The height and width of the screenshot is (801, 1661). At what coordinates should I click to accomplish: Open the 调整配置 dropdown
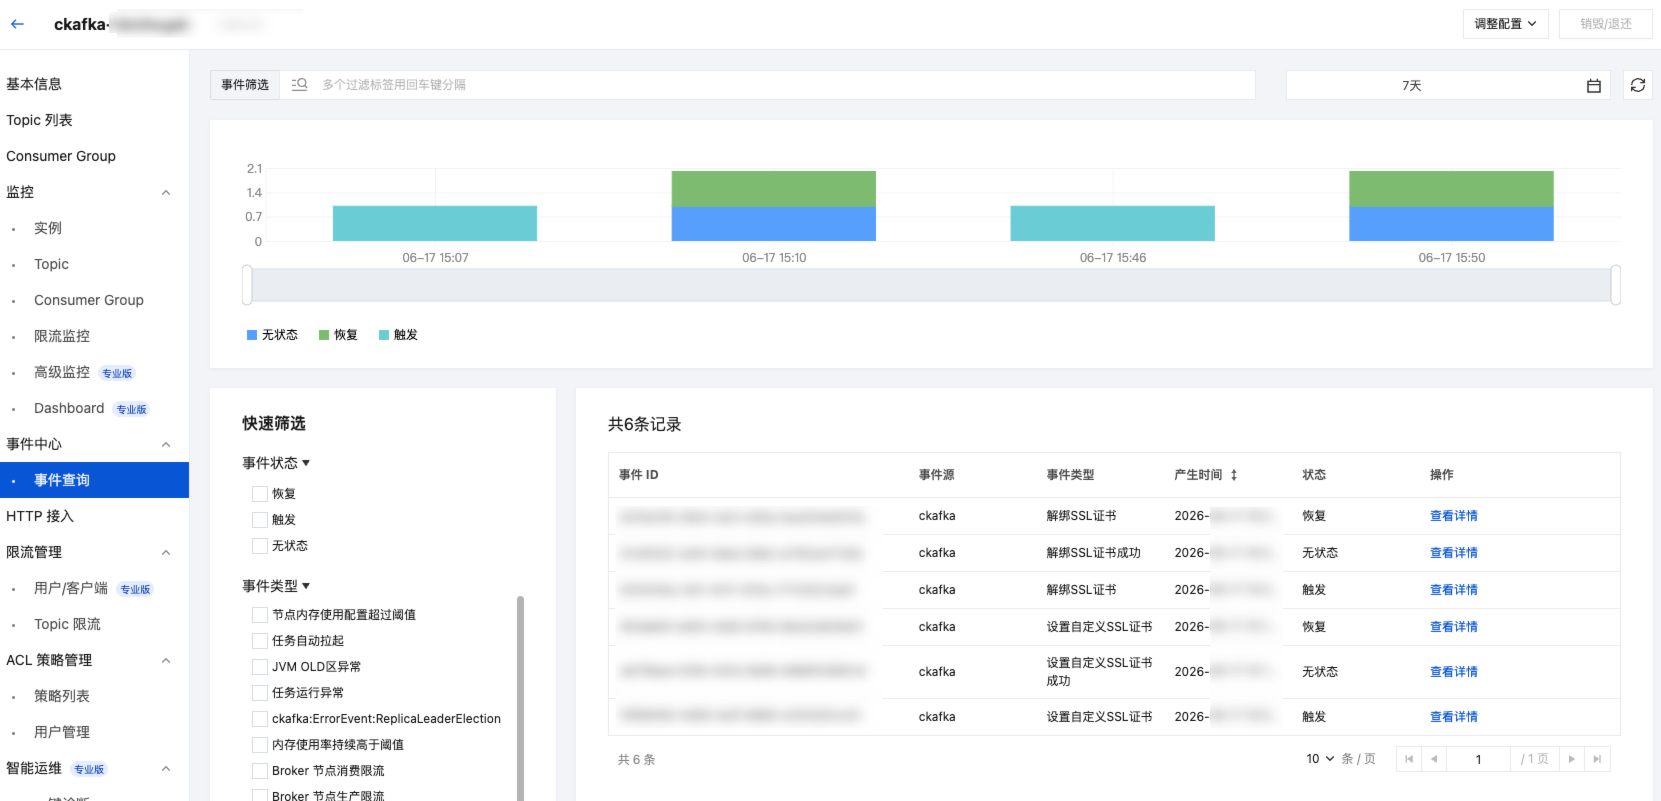pyautogui.click(x=1505, y=24)
